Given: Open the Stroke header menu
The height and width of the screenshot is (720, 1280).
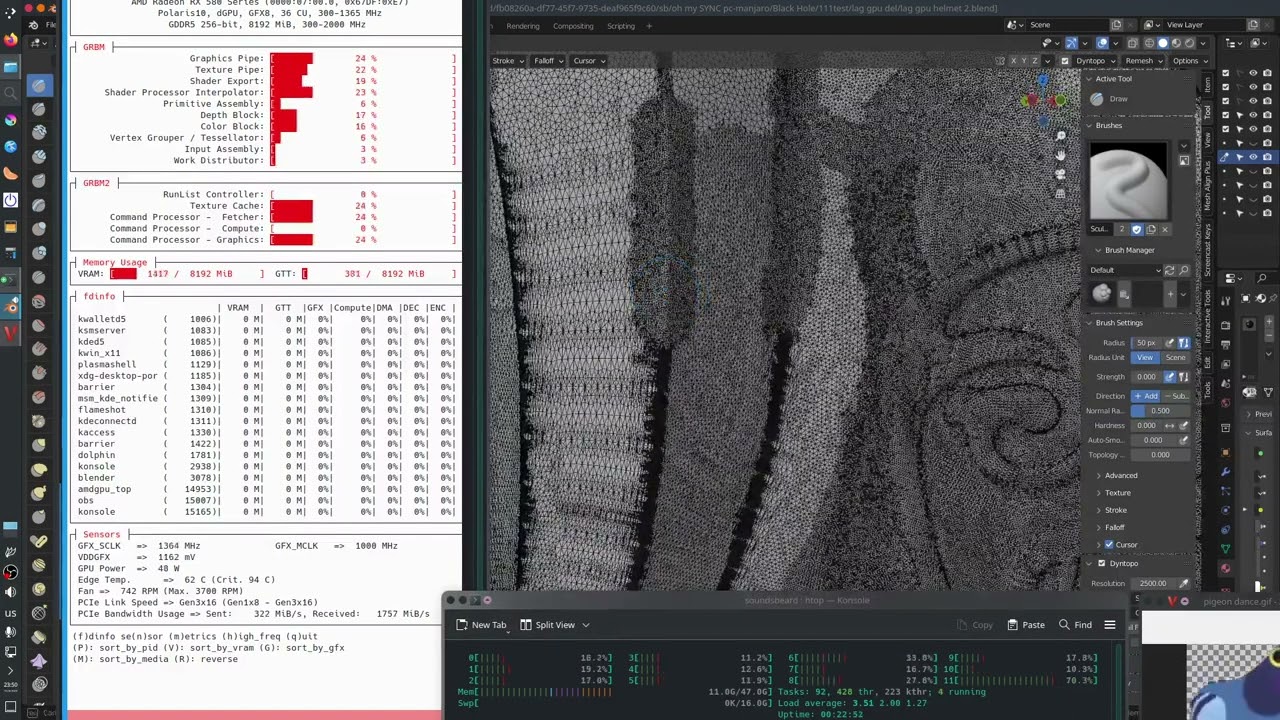Looking at the screenshot, I should [508, 61].
